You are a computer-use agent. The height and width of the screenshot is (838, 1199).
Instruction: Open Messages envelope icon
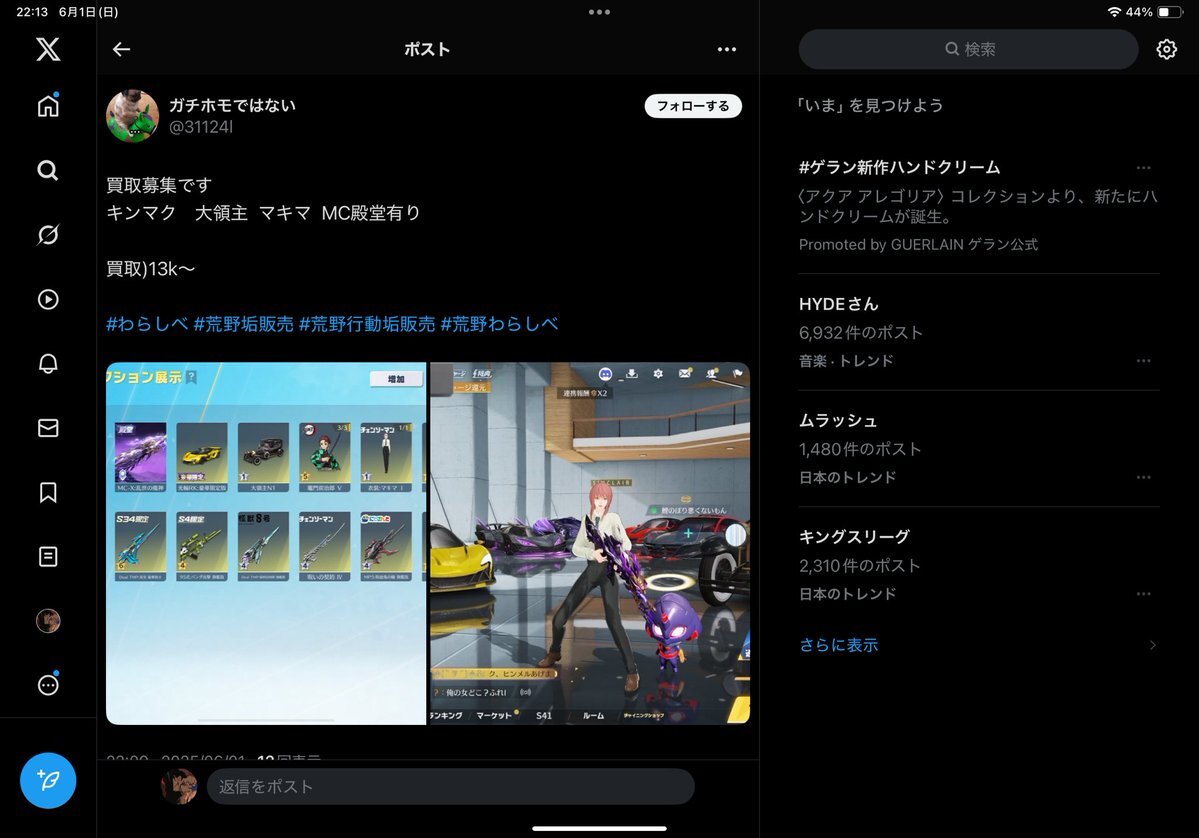[x=48, y=428]
